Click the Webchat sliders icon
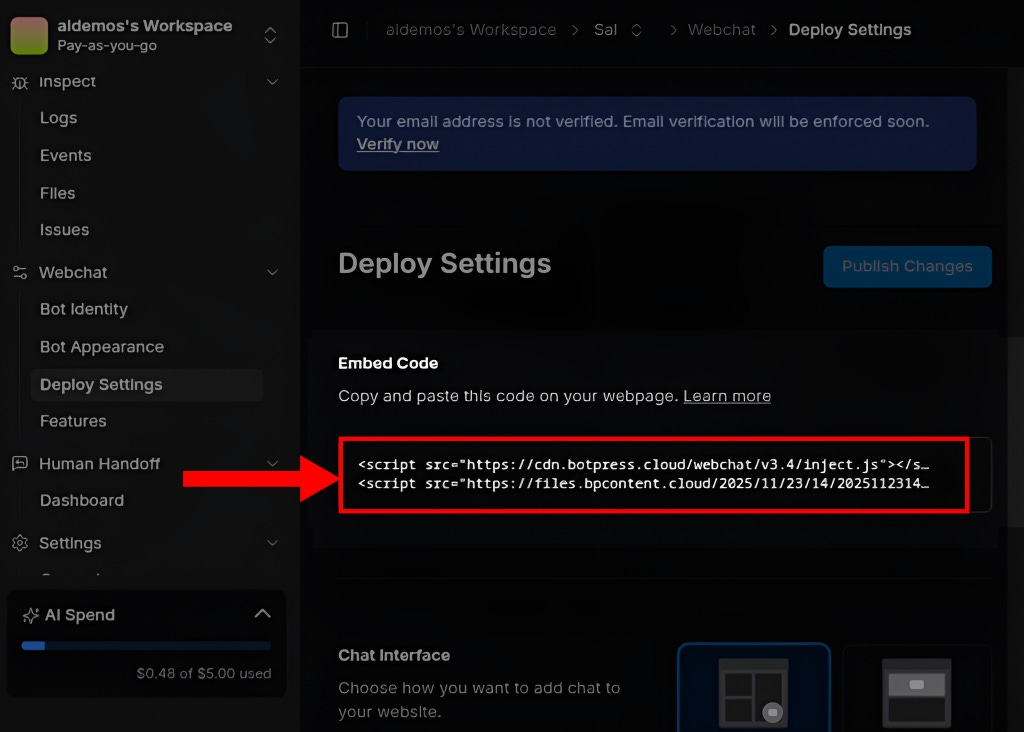This screenshot has width=1024, height=732. click(x=20, y=272)
